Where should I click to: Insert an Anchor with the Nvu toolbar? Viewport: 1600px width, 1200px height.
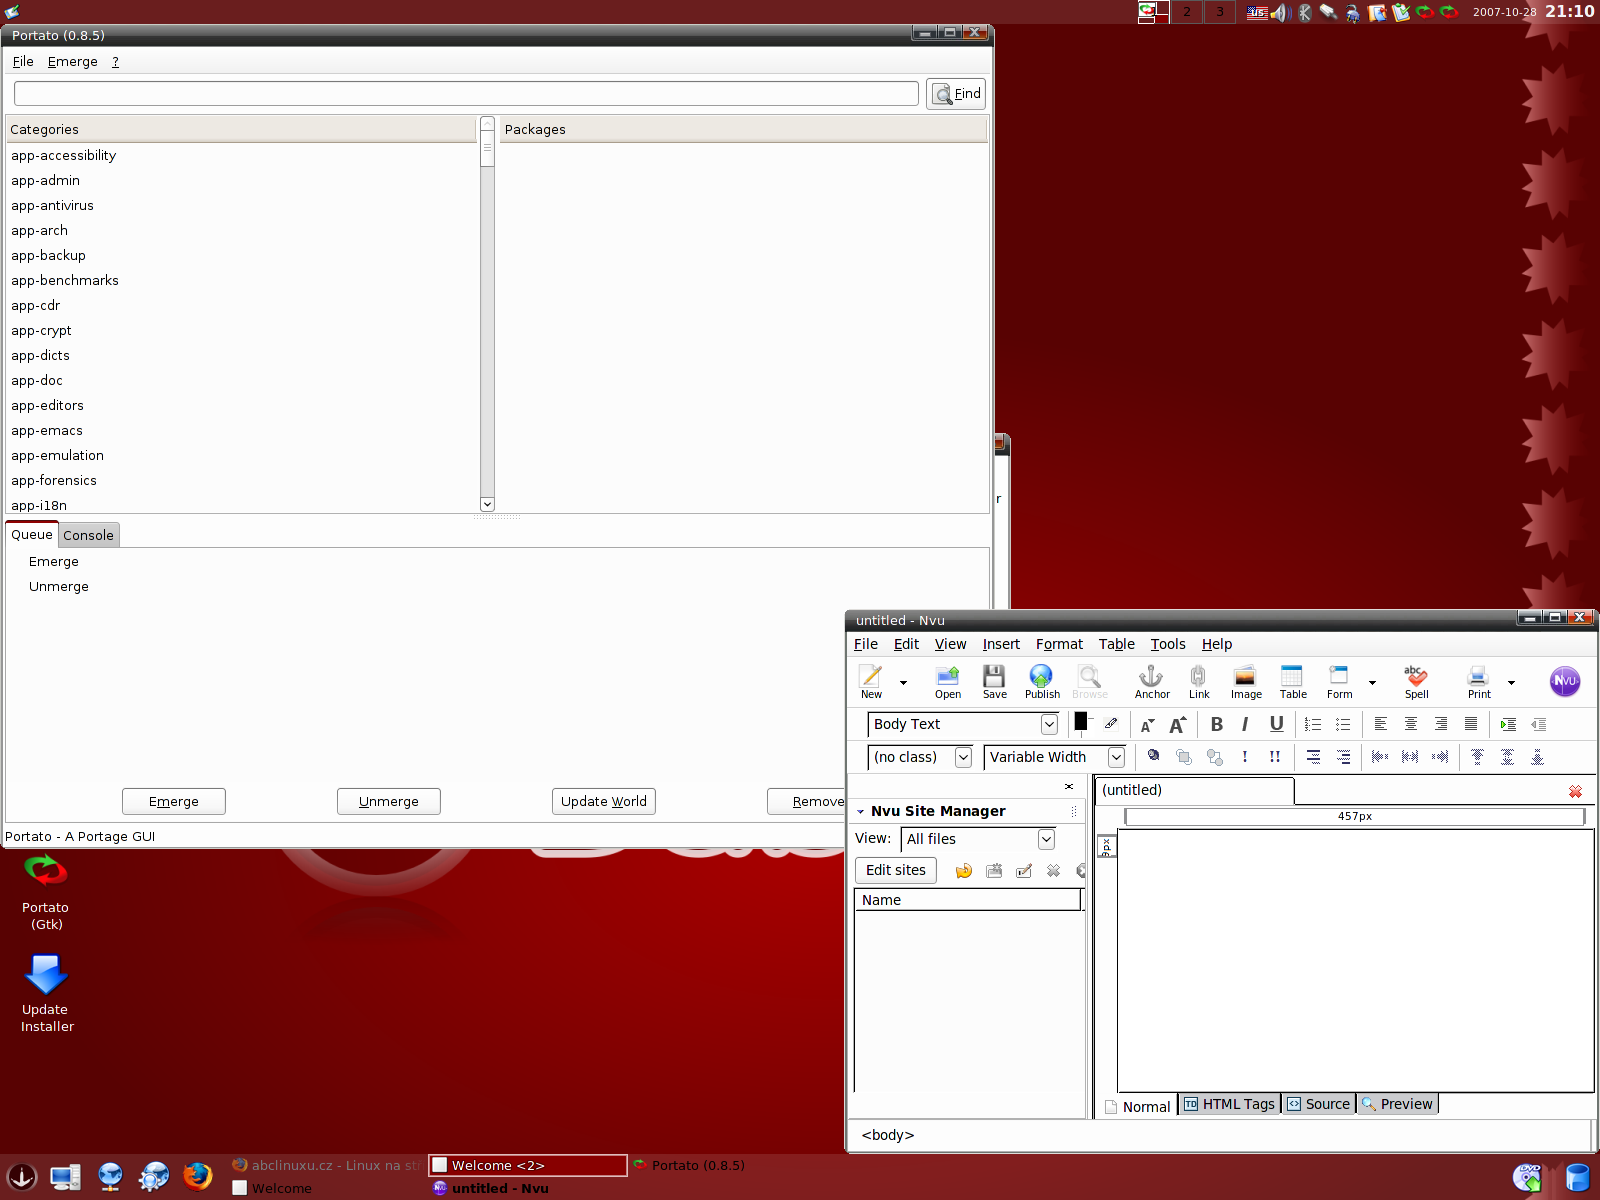click(1152, 681)
